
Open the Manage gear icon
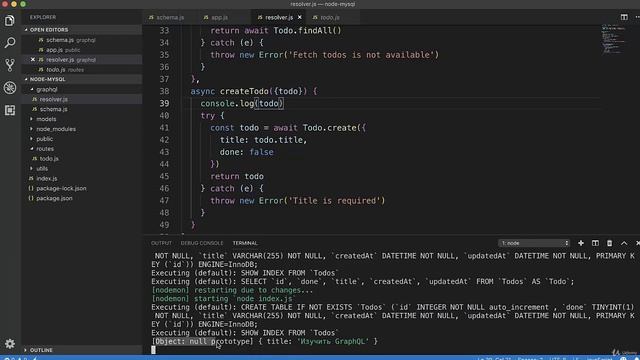[10, 344]
